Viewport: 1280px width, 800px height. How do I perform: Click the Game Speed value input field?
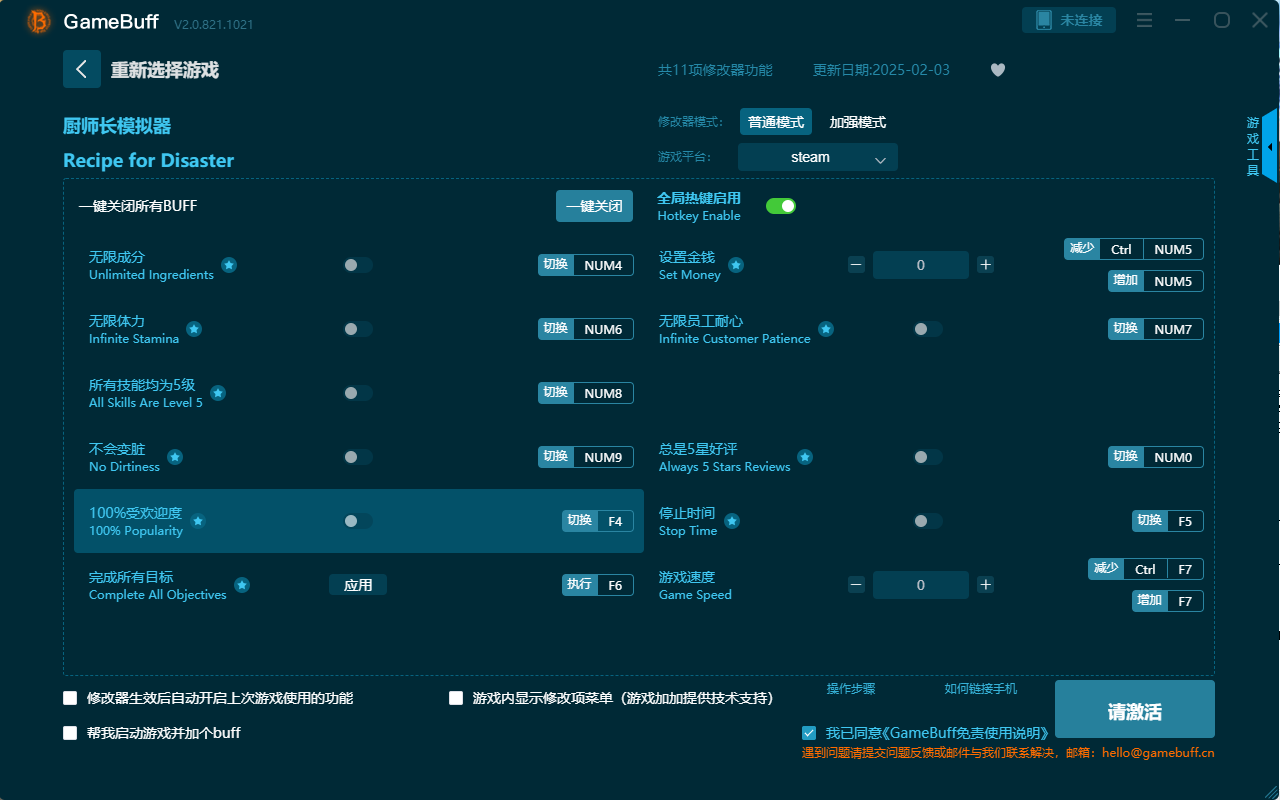(x=921, y=584)
